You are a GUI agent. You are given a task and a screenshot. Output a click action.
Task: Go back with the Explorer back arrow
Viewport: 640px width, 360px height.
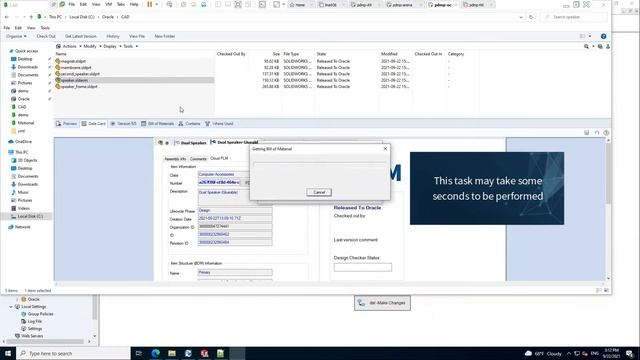tap(7, 17)
